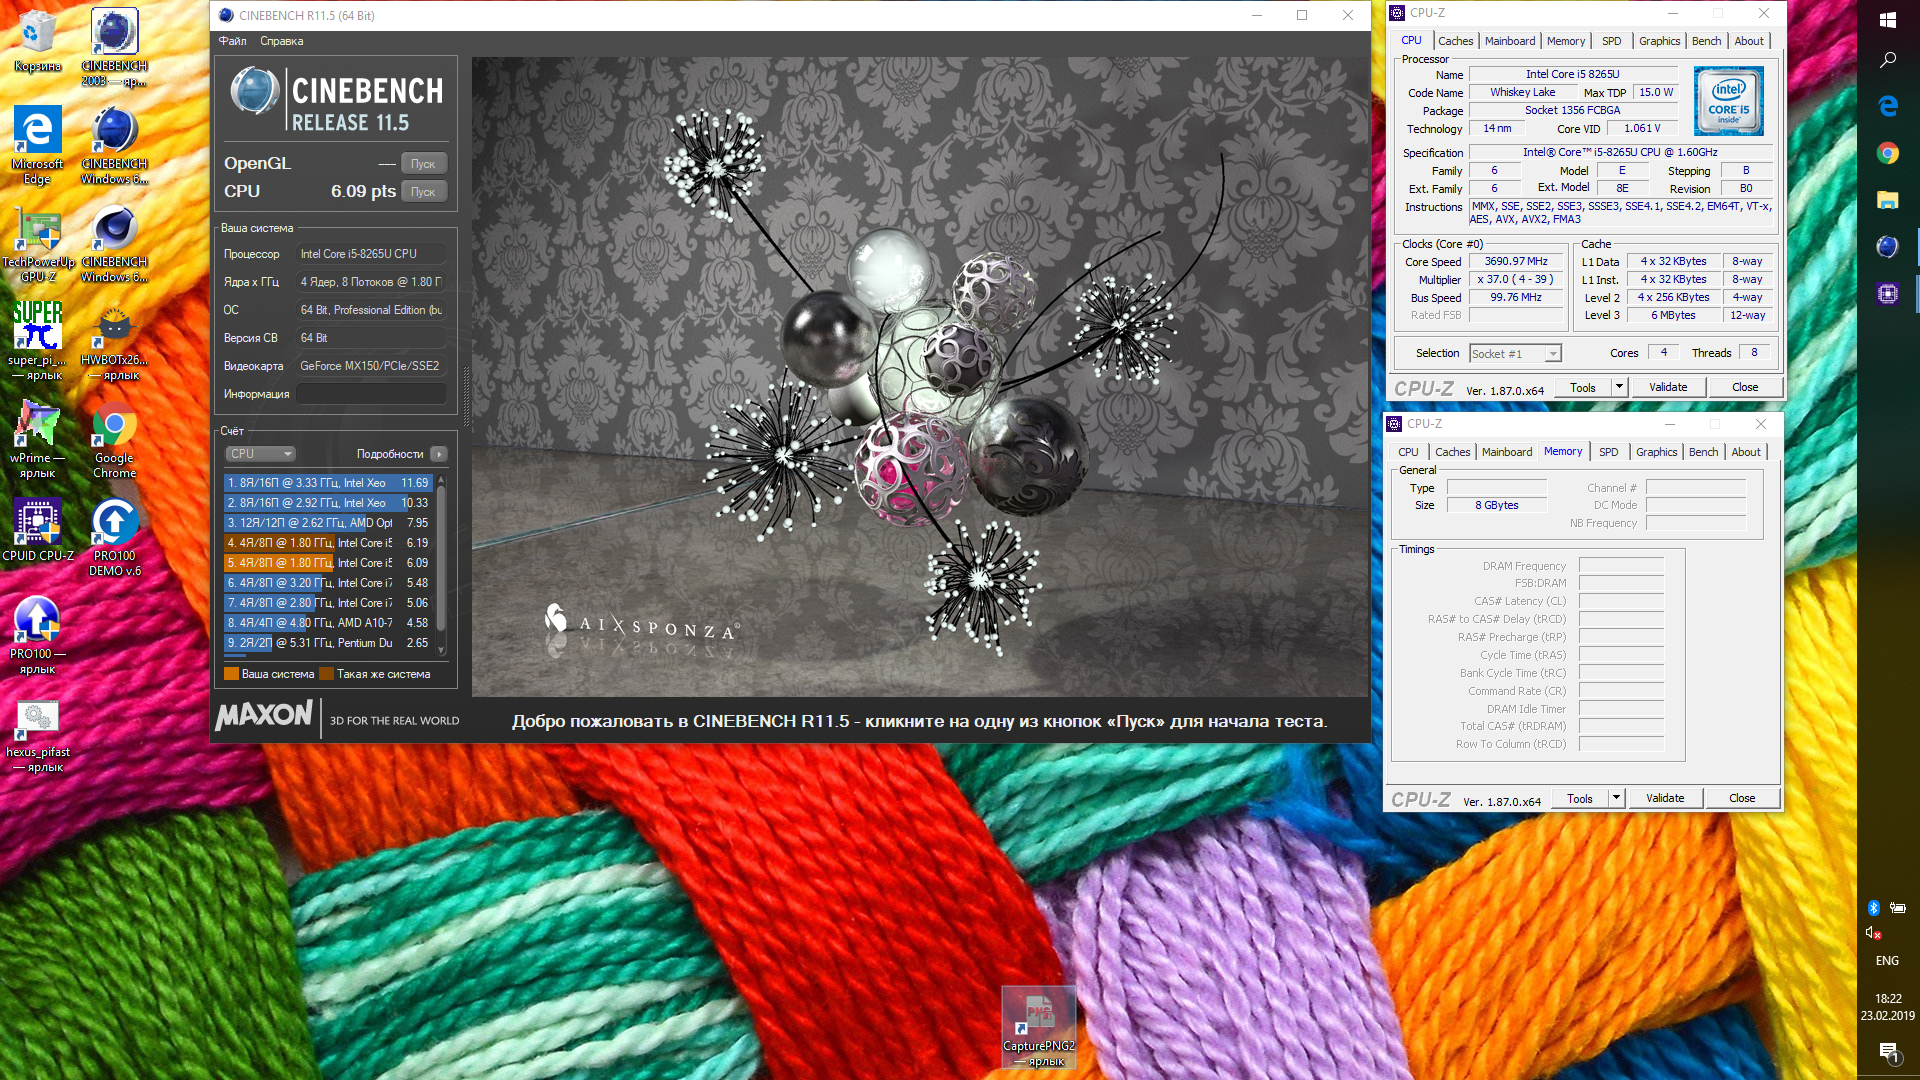1920x1080 pixels.
Task: Open the Справка menu in Cinebench
Action: (x=281, y=41)
